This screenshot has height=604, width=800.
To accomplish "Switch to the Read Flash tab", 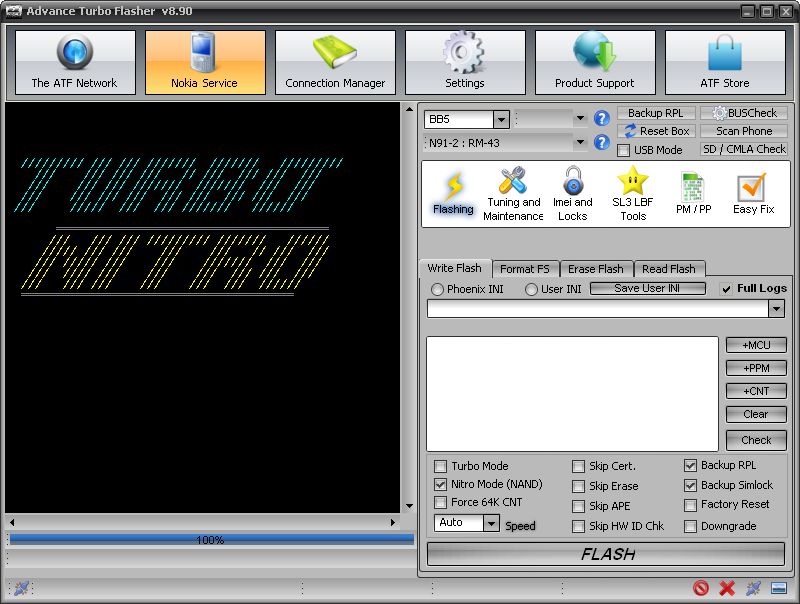I will [x=669, y=269].
